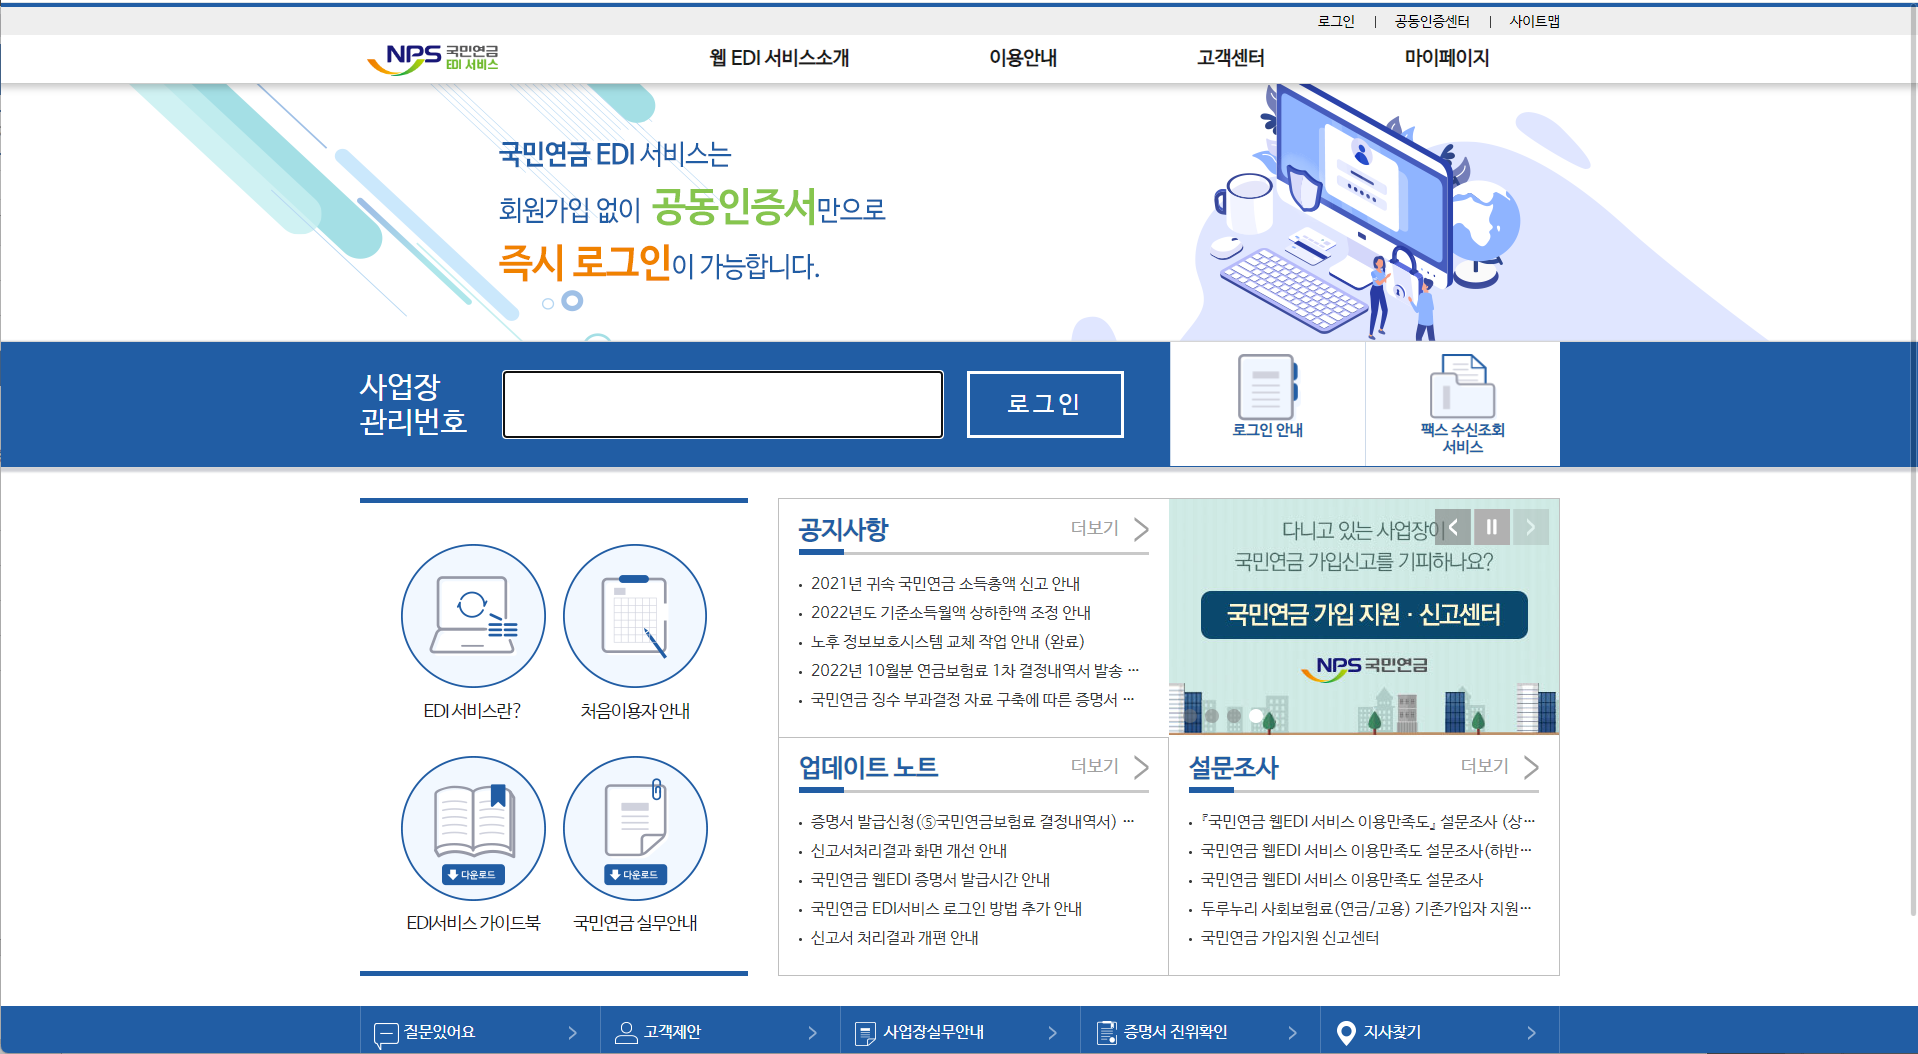1918x1054 pixels.
Task: Click the top 로그인 link
Action: click(1336, 21)
